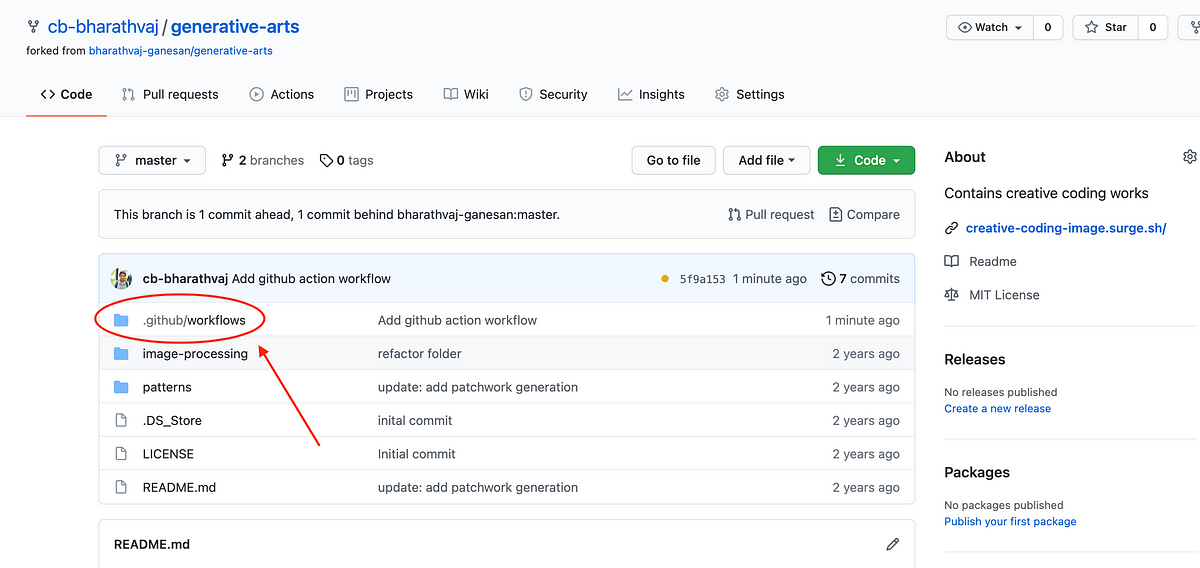Open the green Code dropdown
Image resolution: width=1200 pixels, height=568 pixels.
866,160
